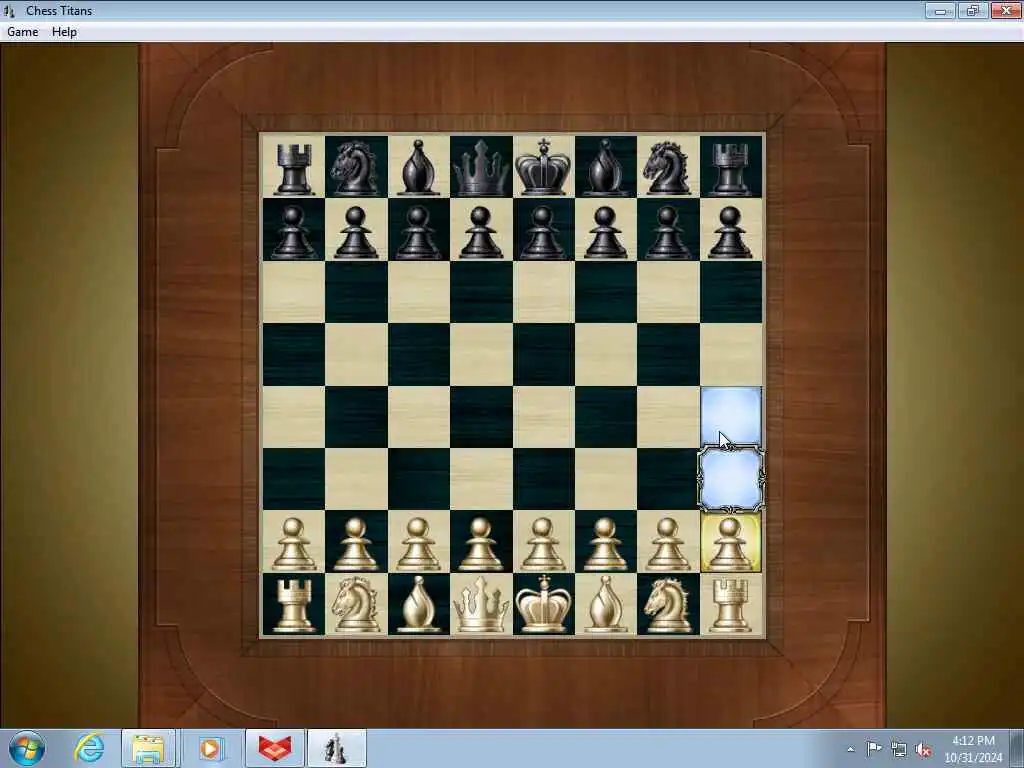Click the black rook on h8
Viewport: 1024px width, 768px height.
point(730,169)
